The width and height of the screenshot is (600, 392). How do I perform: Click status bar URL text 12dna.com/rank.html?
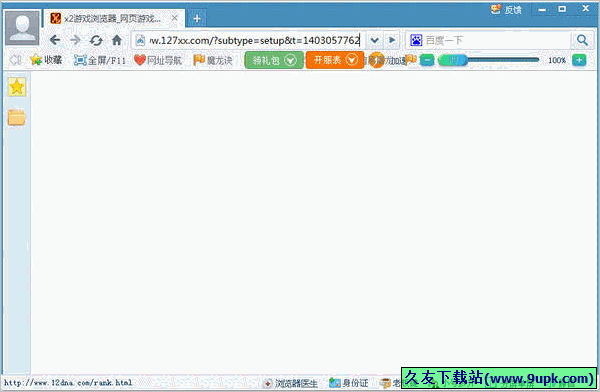(68, 382)
